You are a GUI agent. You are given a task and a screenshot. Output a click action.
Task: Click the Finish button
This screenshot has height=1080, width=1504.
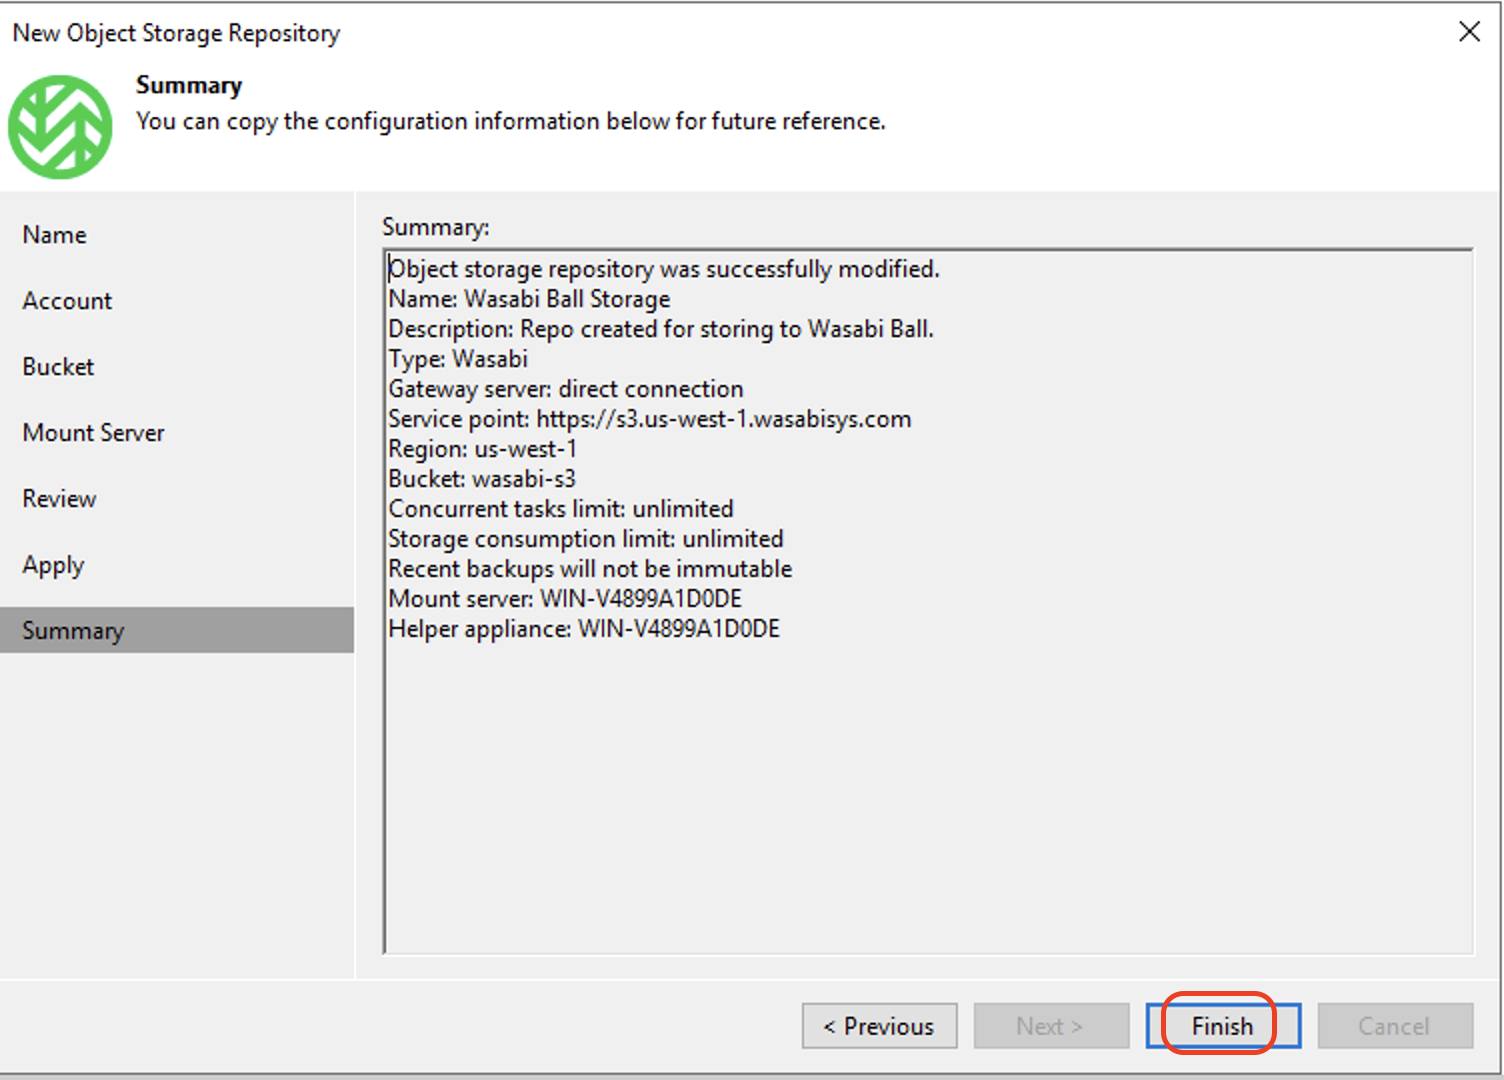point(1223,1026)
